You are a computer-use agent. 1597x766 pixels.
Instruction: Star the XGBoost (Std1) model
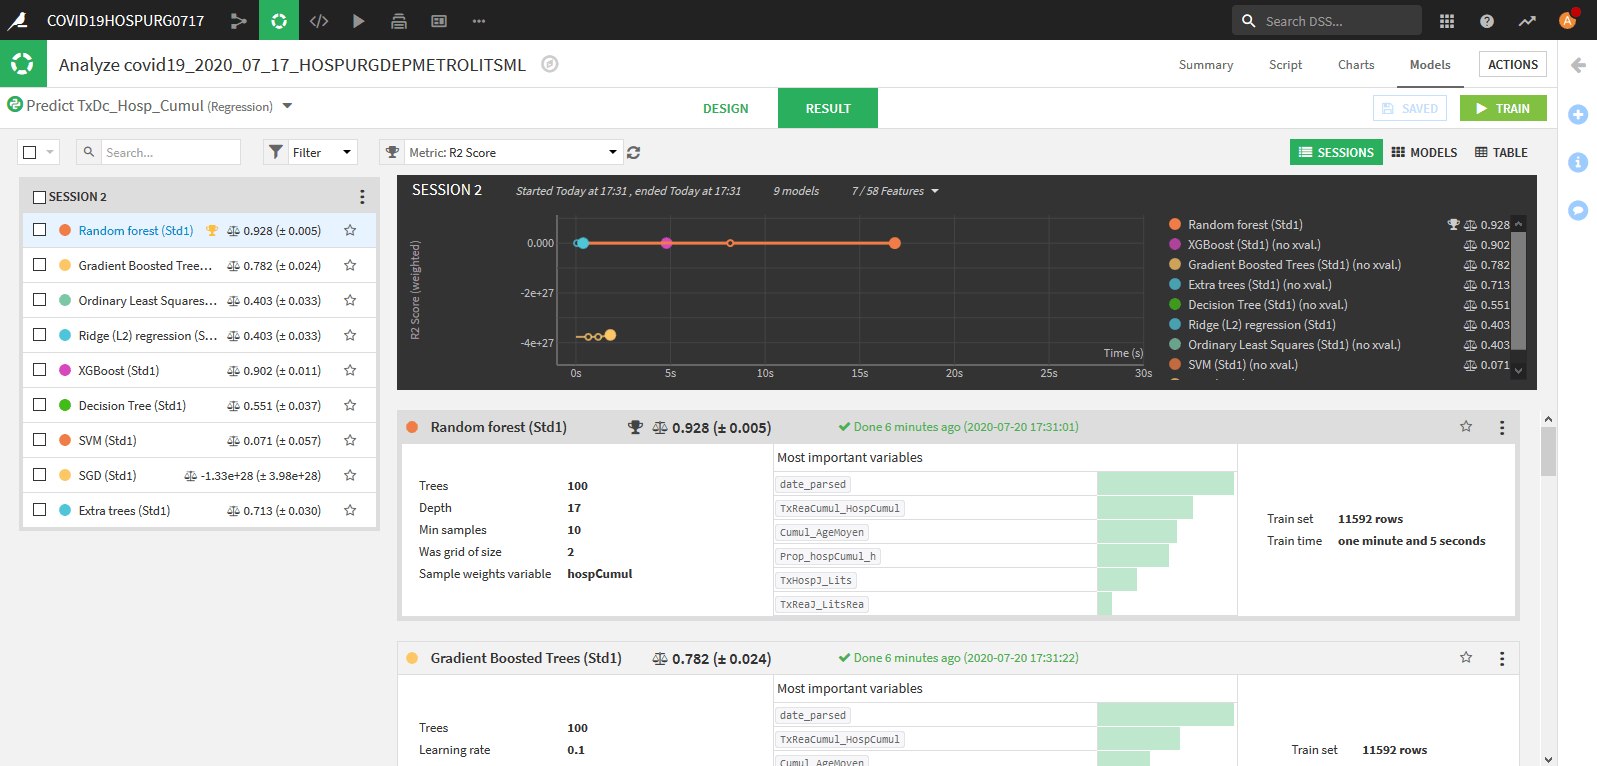[x=350, y=371]
